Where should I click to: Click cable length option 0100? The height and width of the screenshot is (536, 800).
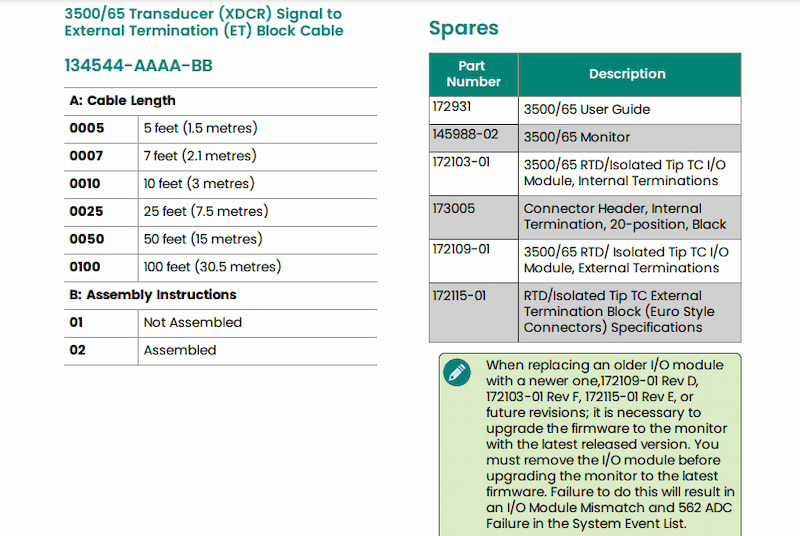85,267
